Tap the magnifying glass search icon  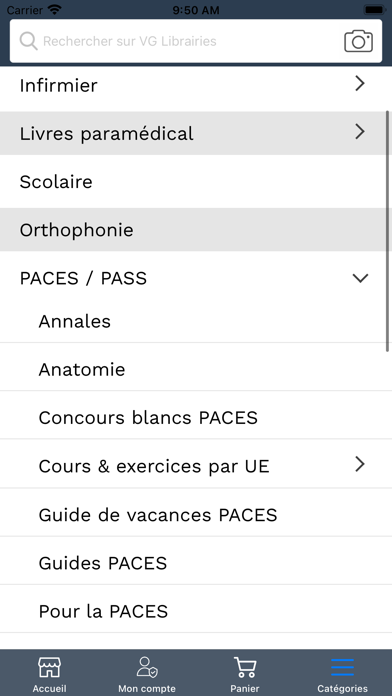[28, 41]
